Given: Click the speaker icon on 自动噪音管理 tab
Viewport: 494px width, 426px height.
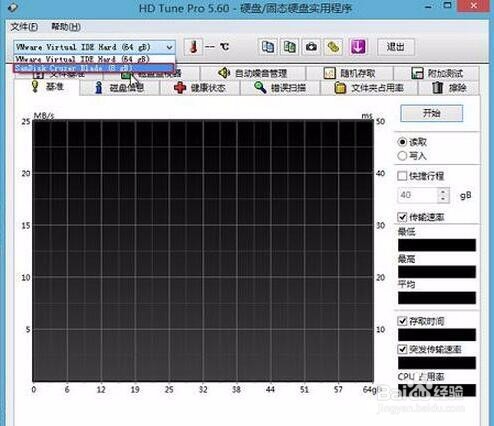Looking at the screenshot, I should point(224,73).
